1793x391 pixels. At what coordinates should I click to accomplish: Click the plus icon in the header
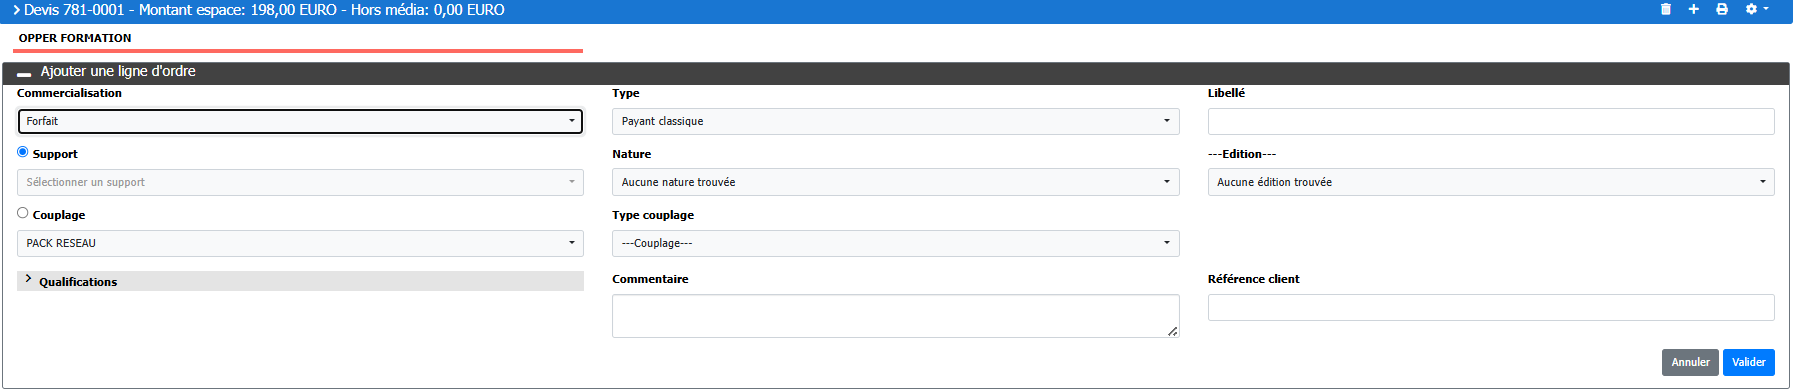pos(1694,9)
